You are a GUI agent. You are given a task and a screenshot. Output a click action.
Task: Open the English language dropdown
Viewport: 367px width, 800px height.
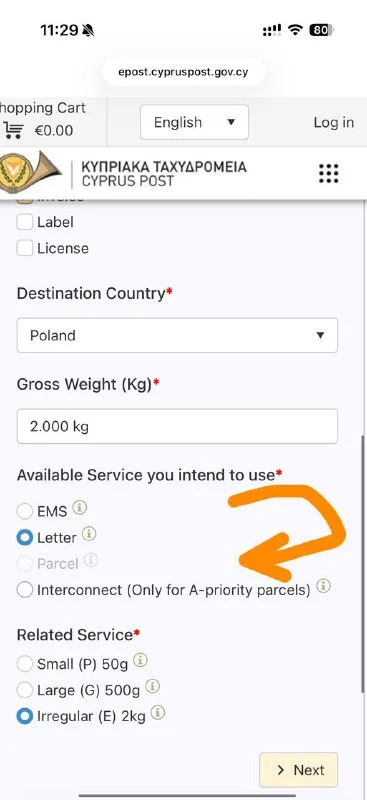(x=194, y=122)
